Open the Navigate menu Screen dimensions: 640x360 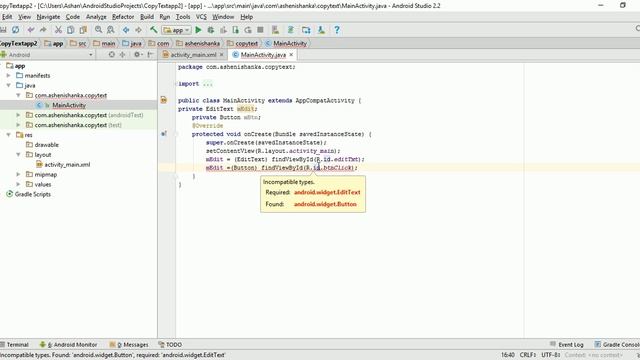[48, 17]
